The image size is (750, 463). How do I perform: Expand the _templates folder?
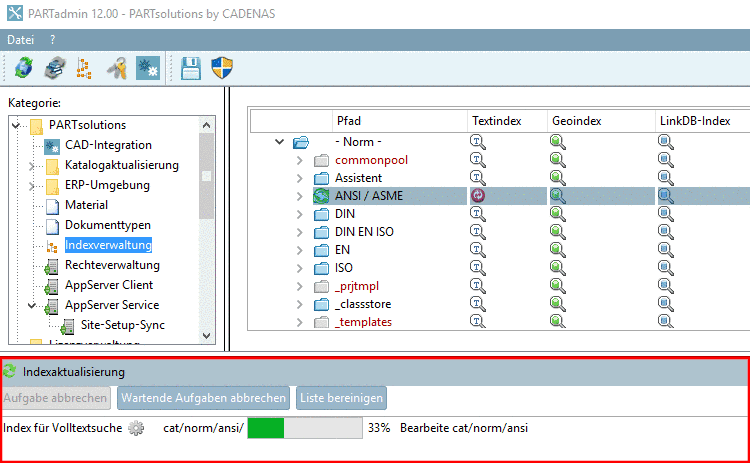300,322
